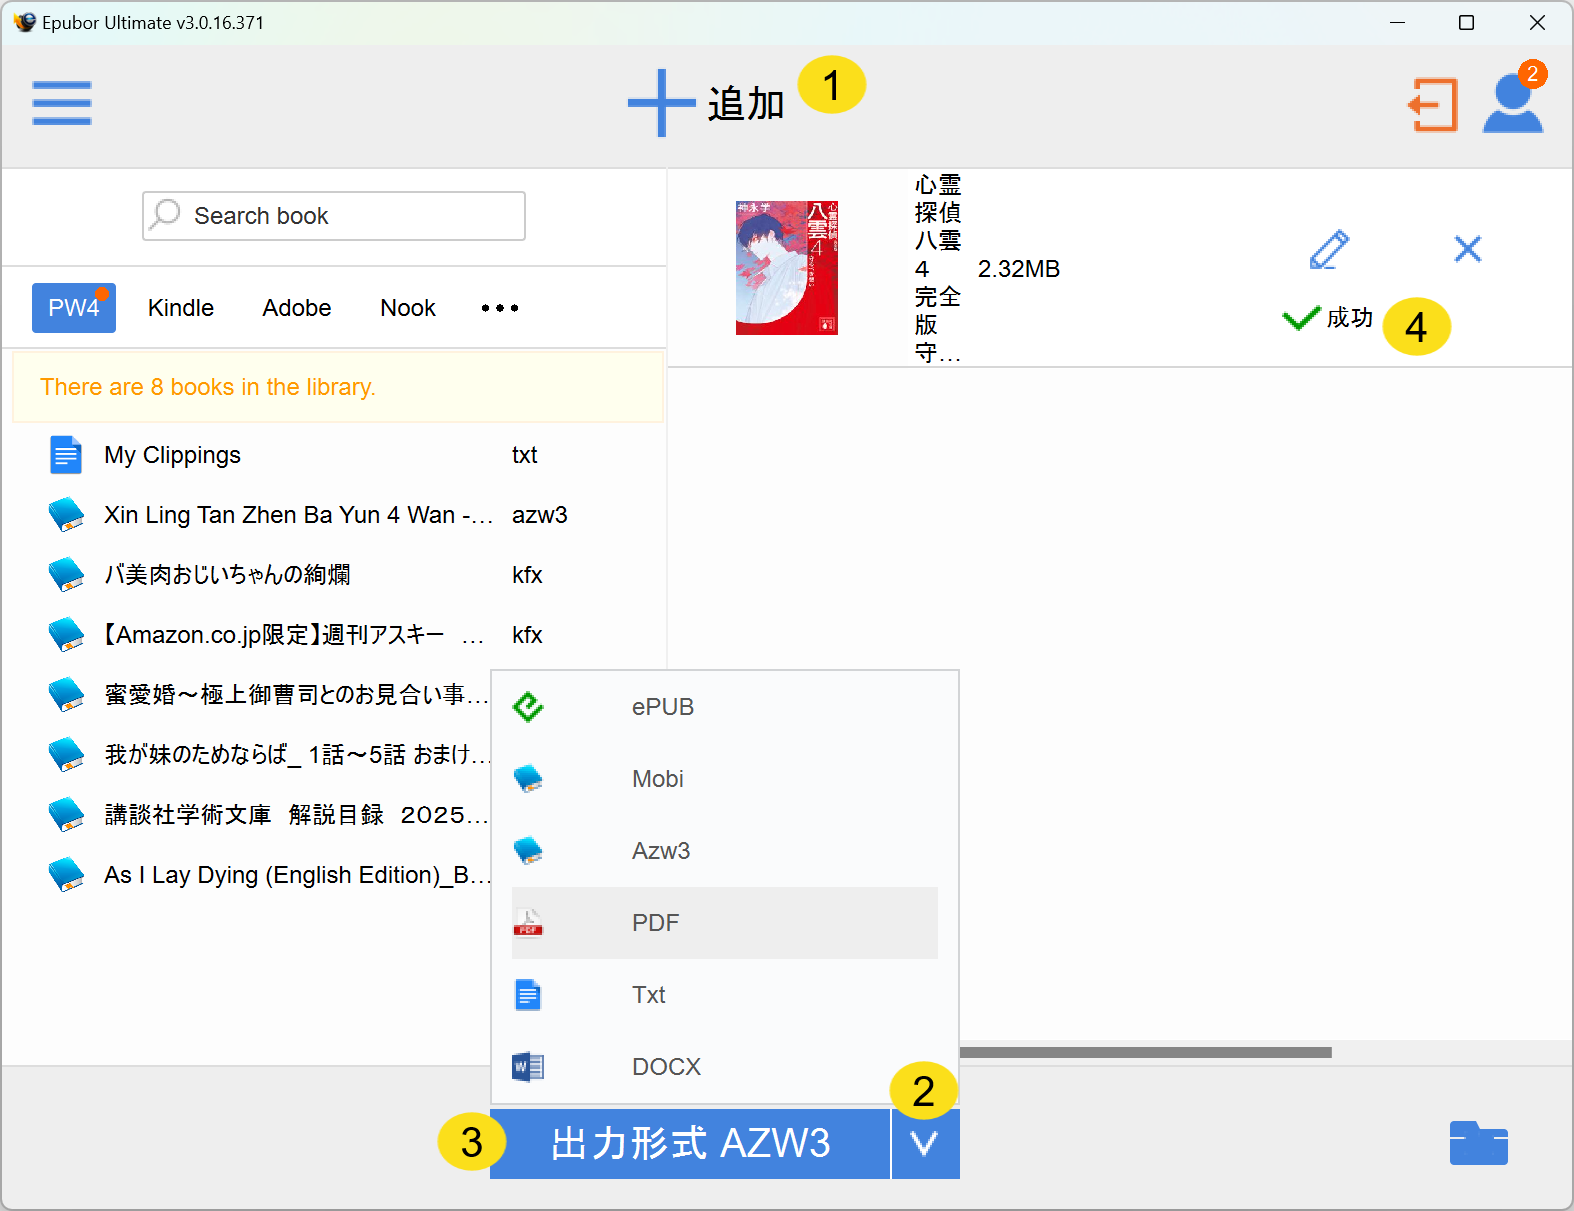Viewport: 1574px width, 1211px height.
Task: Open the hamburger menu
Action: [62, 103]
